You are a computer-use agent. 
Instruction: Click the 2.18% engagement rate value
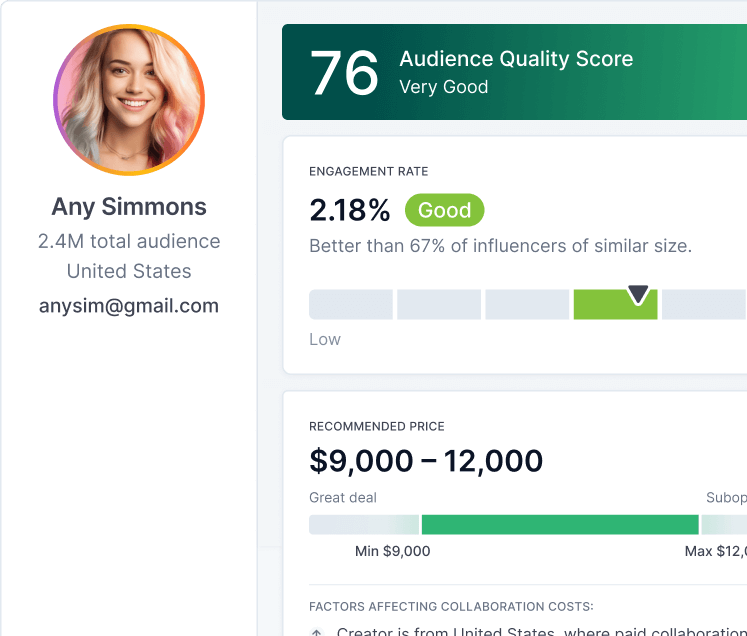[x=350, y=210]
